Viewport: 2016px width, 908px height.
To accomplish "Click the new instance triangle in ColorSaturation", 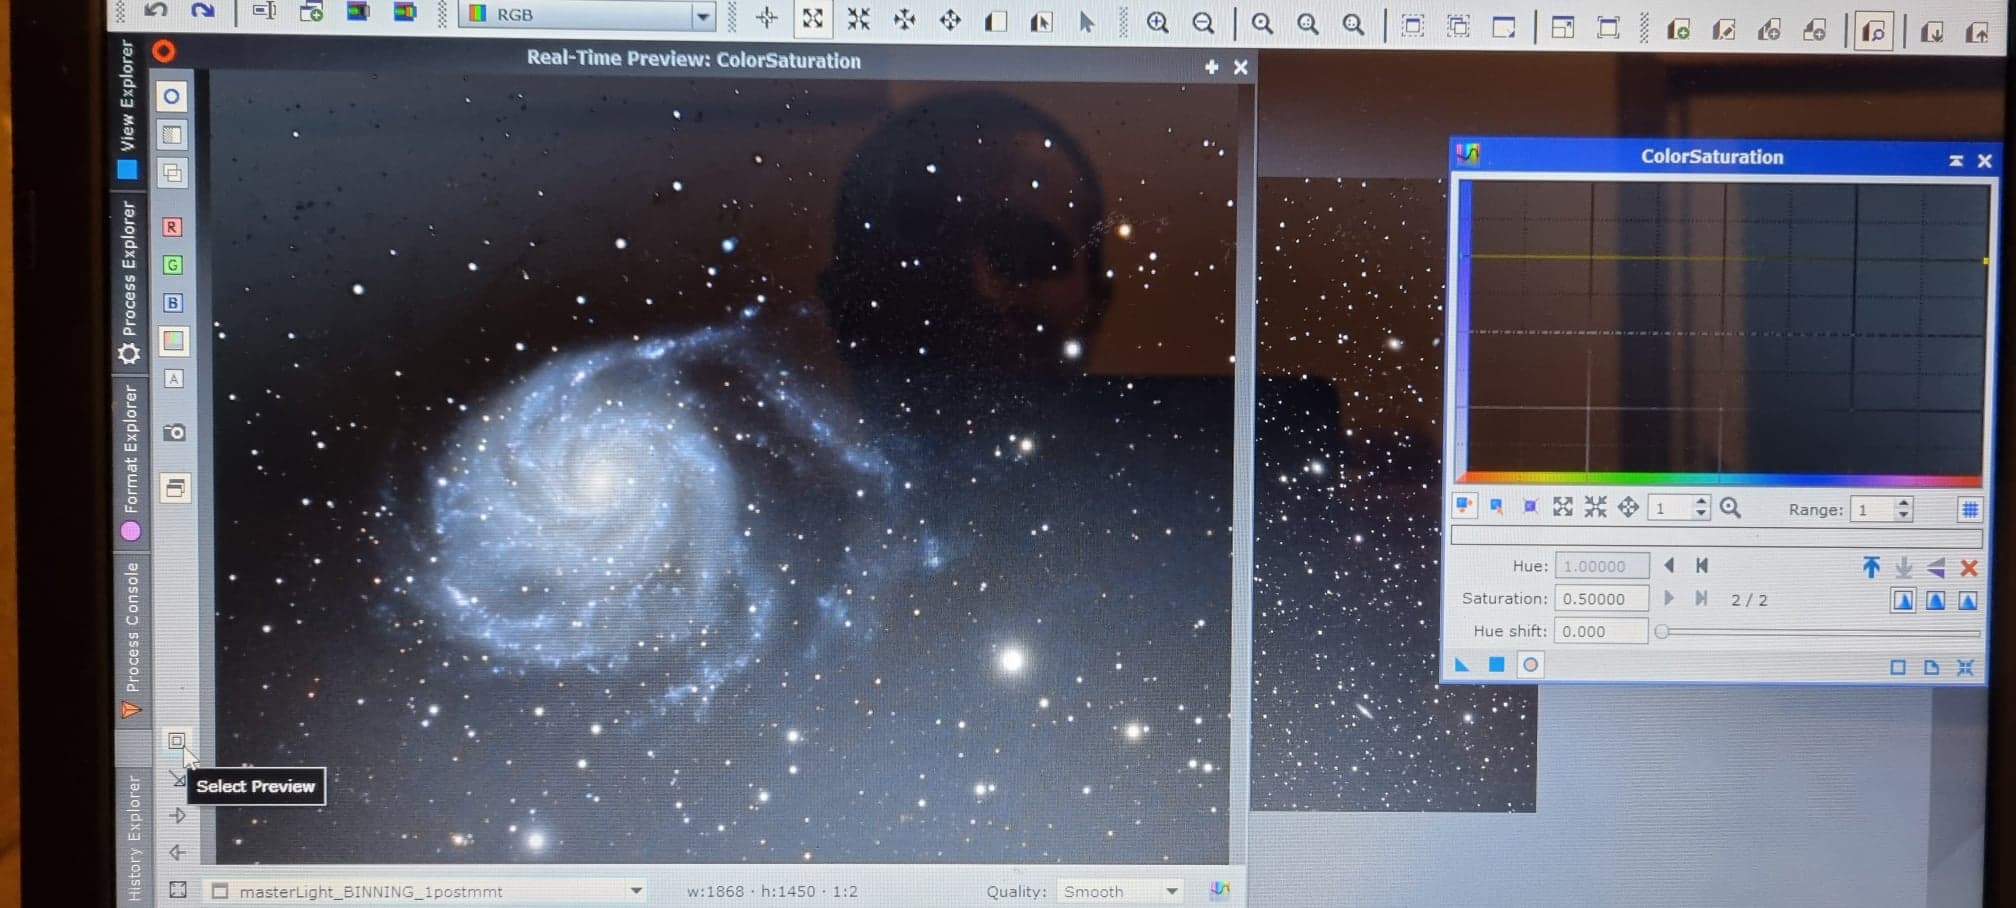I will [x=1462, y=664].
